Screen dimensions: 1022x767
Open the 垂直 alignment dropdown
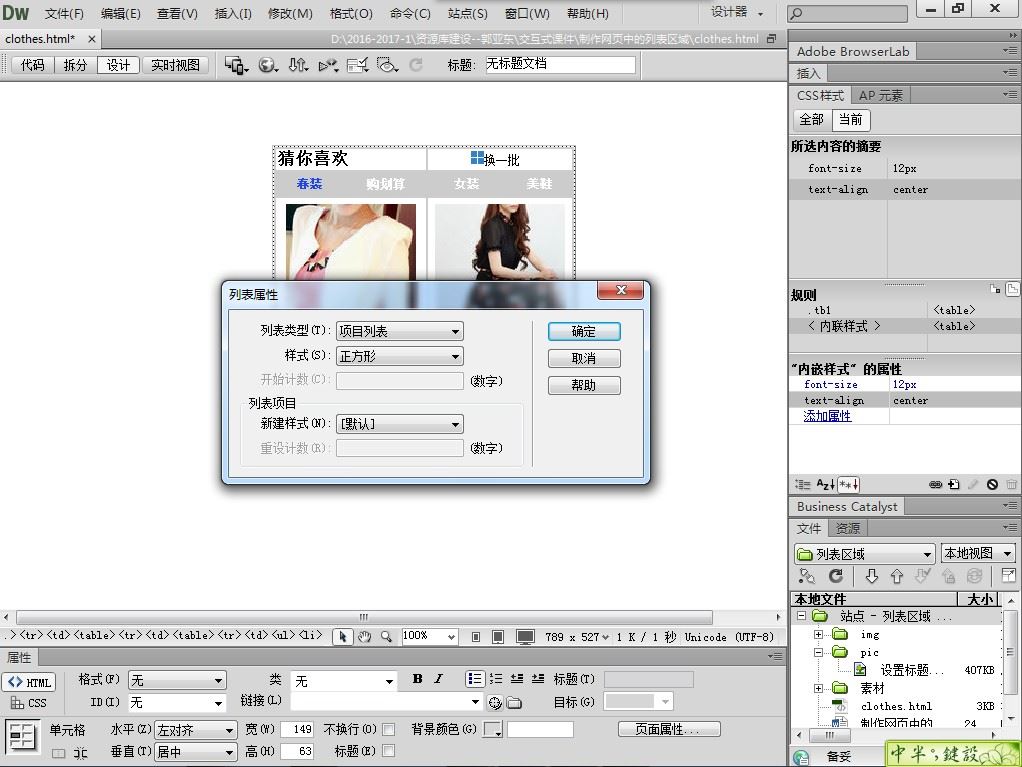[196, 751]
